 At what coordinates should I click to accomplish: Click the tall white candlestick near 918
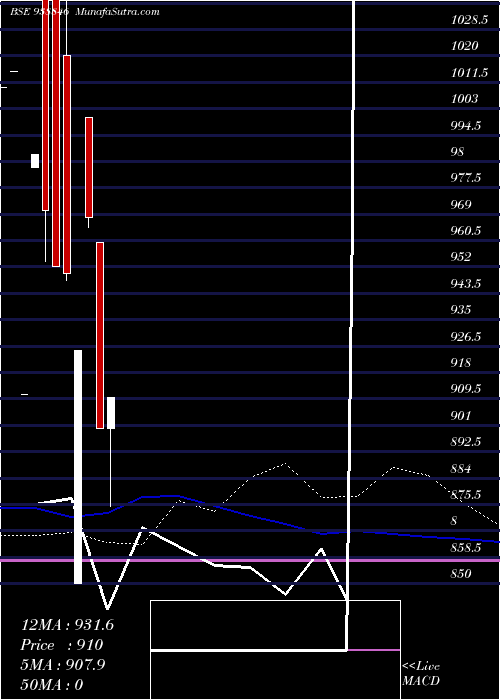tap(78, 467)
